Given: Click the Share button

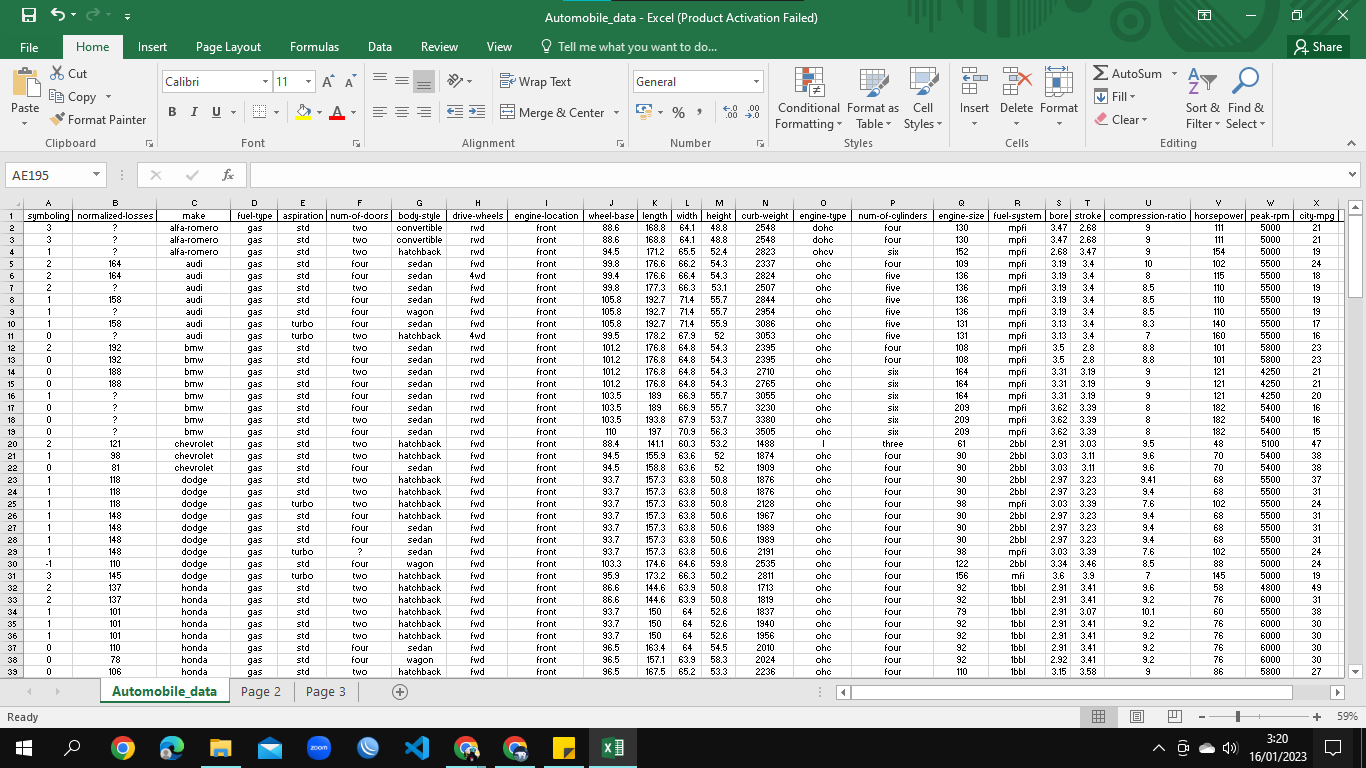Looking at the screenshot, I should (x=1317, y=47).
